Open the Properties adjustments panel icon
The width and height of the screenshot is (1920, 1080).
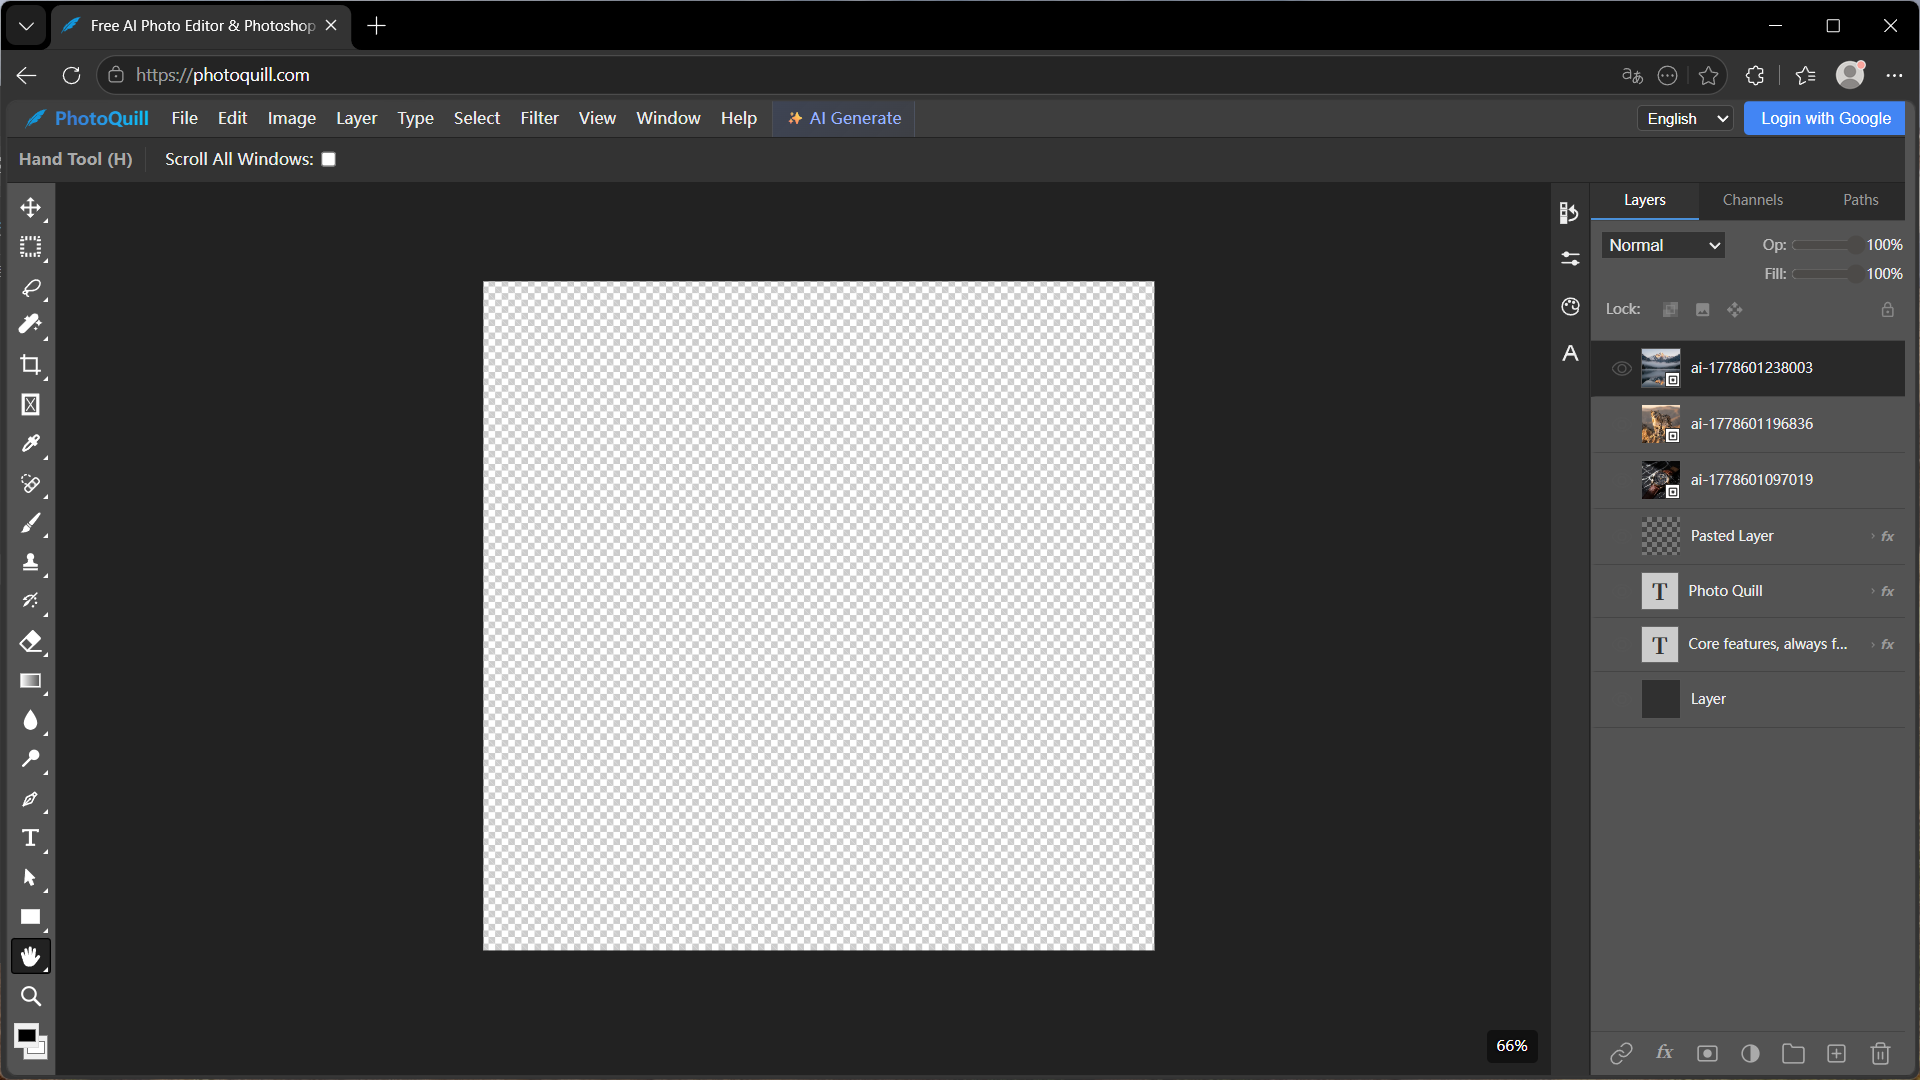[x=1570, y=259]
